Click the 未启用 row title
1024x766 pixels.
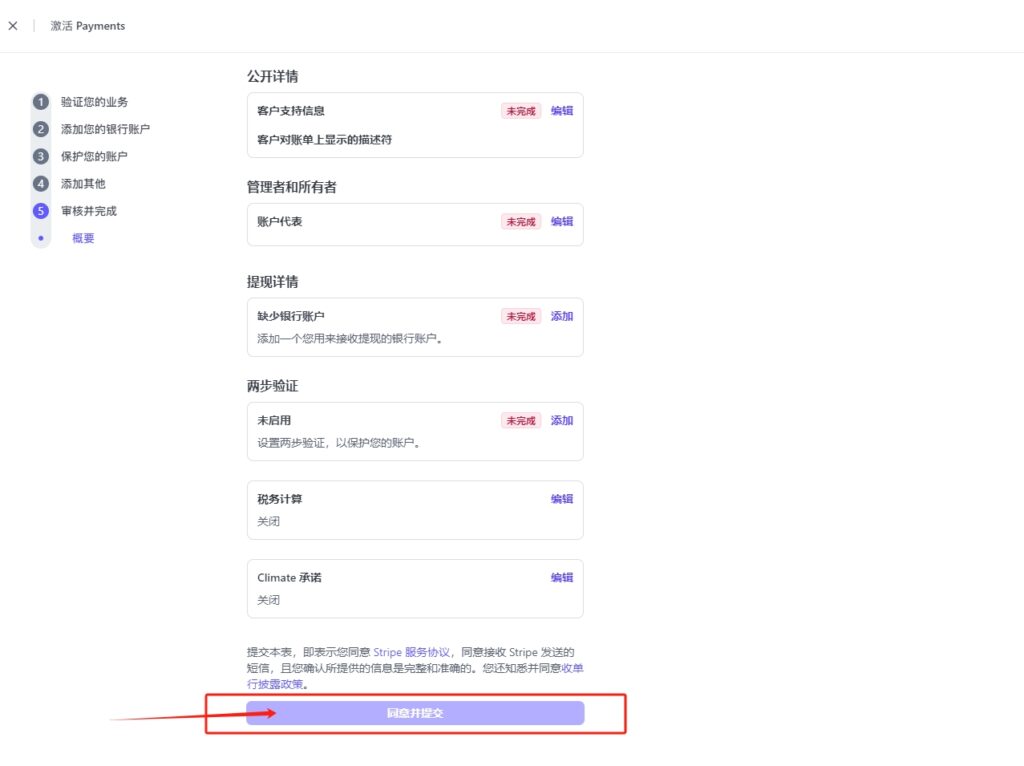(274, 421)
